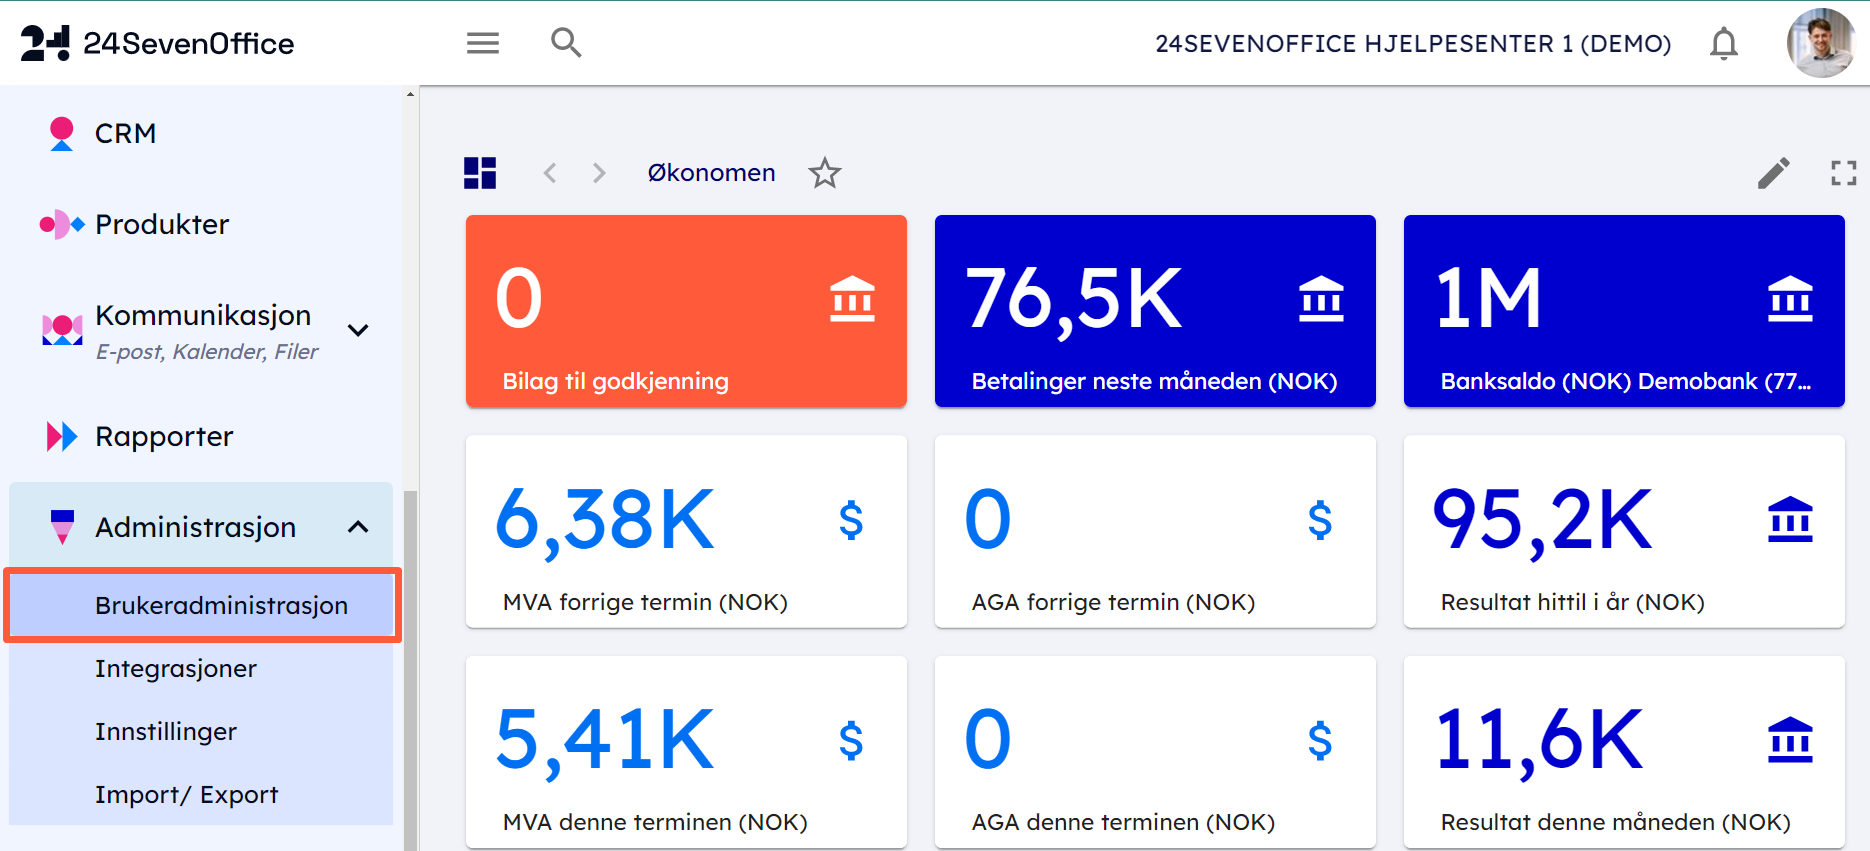Viewport: 1870px width, 851px height.
Task: Go to next dashboard arrow
Action: (599, 173)
